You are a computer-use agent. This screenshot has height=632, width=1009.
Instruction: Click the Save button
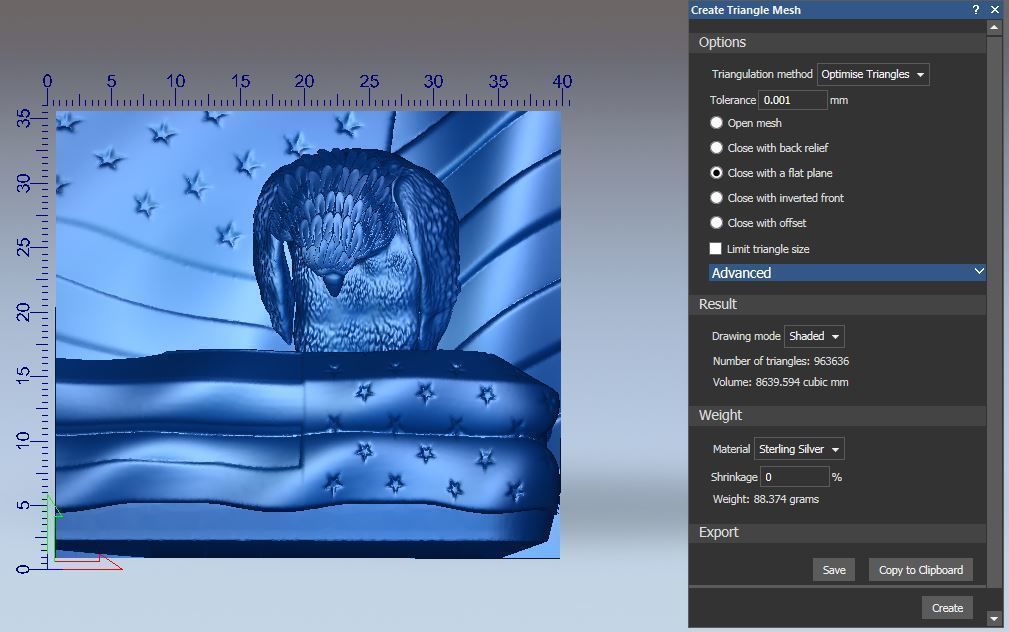(x=834, y=570)
